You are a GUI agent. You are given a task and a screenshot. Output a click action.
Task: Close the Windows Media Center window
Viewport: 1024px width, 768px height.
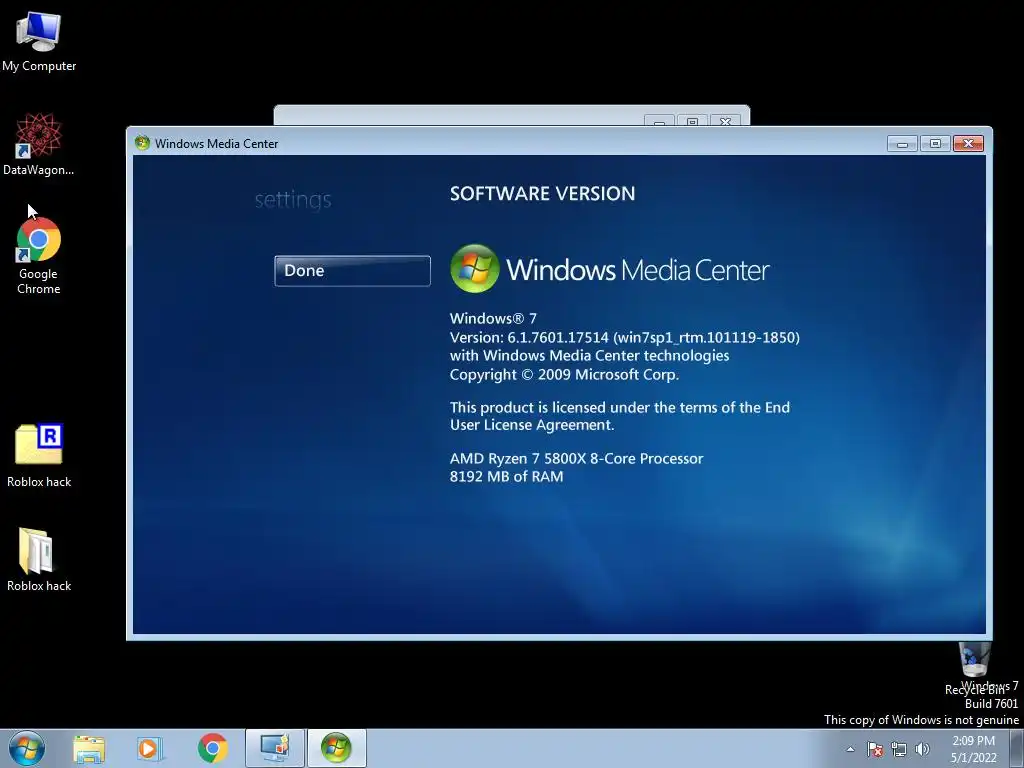pos(968,143)
